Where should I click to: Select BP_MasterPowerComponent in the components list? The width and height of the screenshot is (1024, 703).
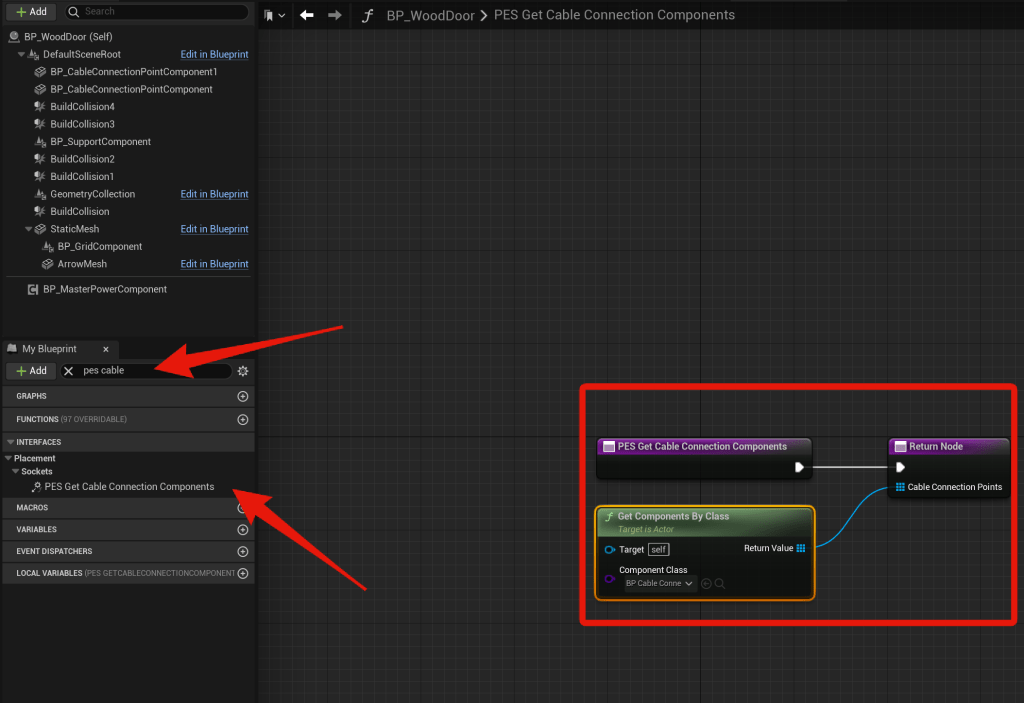click(x=104, y=289)
